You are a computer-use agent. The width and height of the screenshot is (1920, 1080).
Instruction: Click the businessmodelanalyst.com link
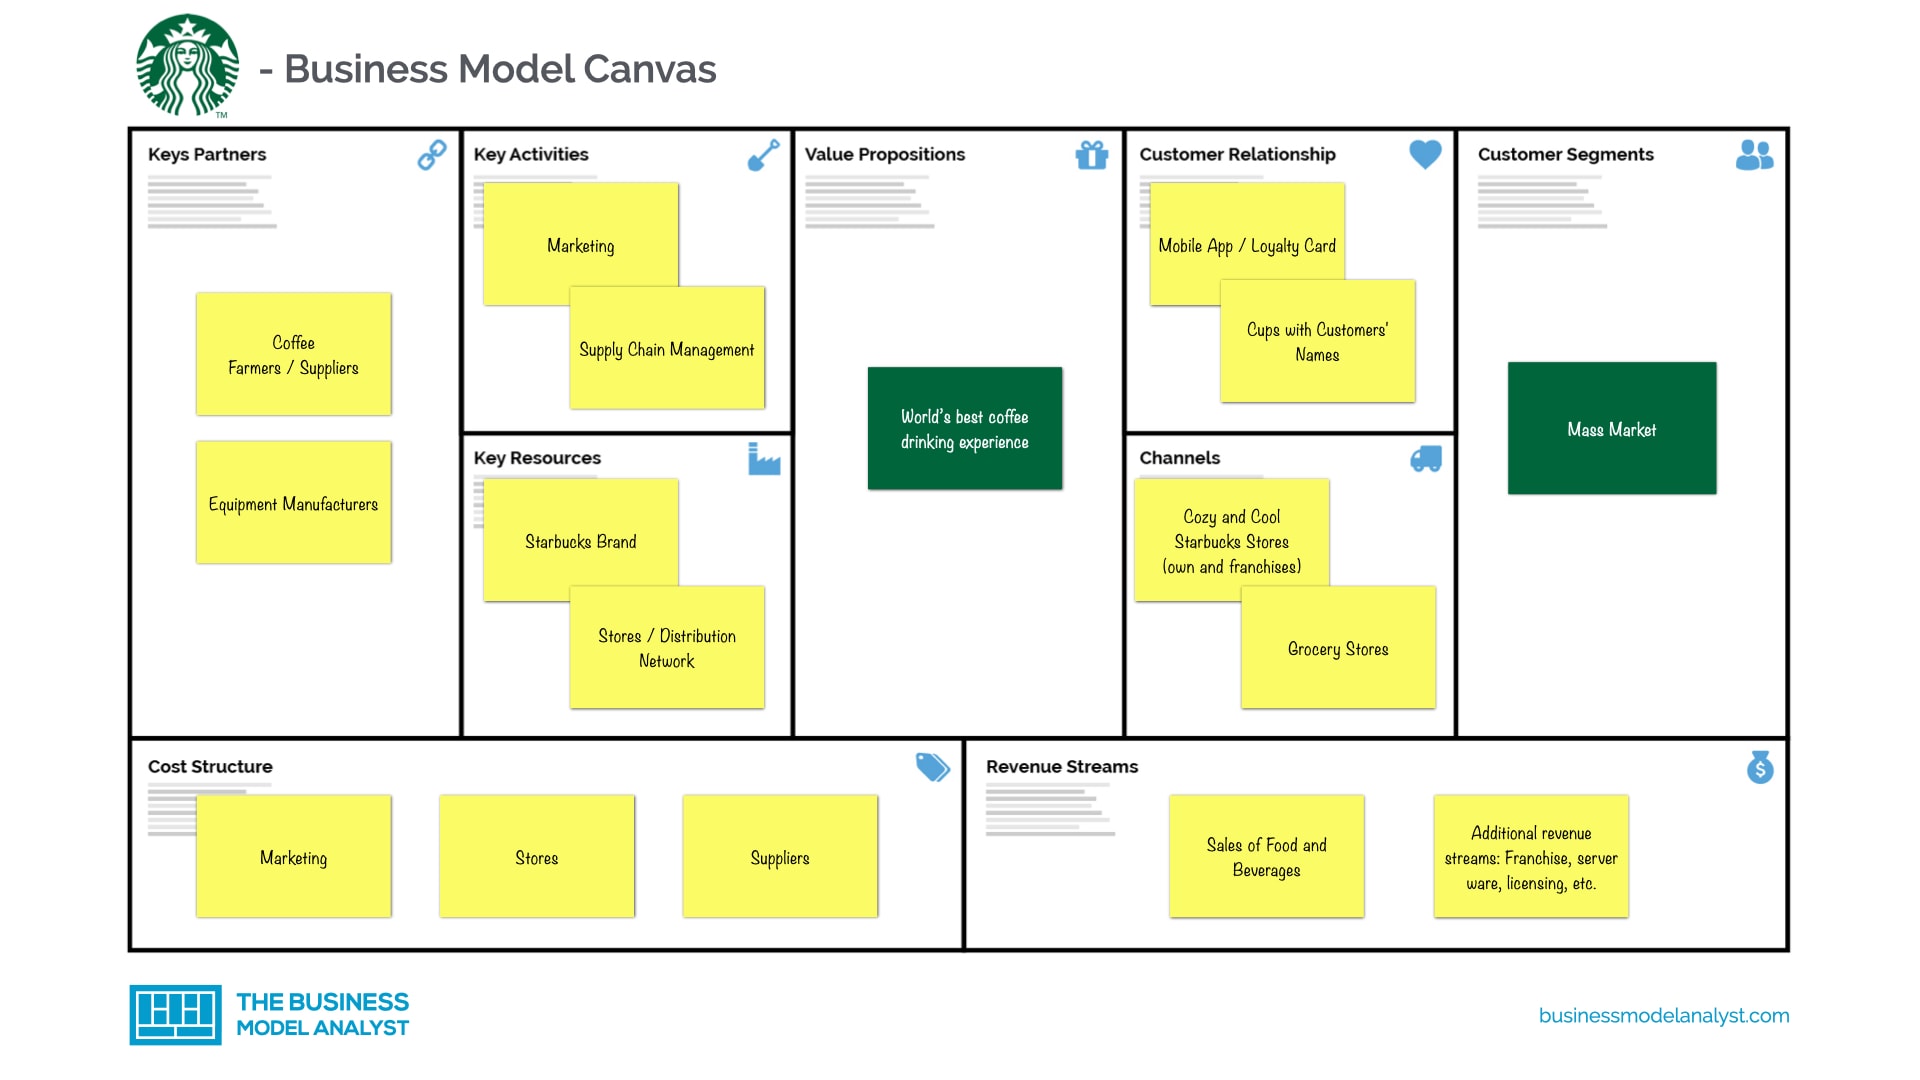coord(1654,1019)
